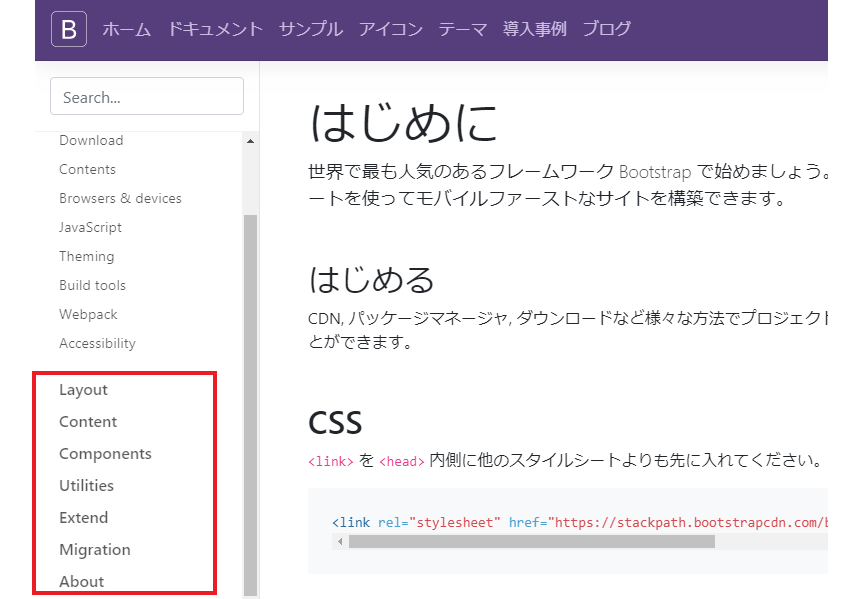Open the Webpack sidebar link
862x599 pixels.
tap(88, 314)
